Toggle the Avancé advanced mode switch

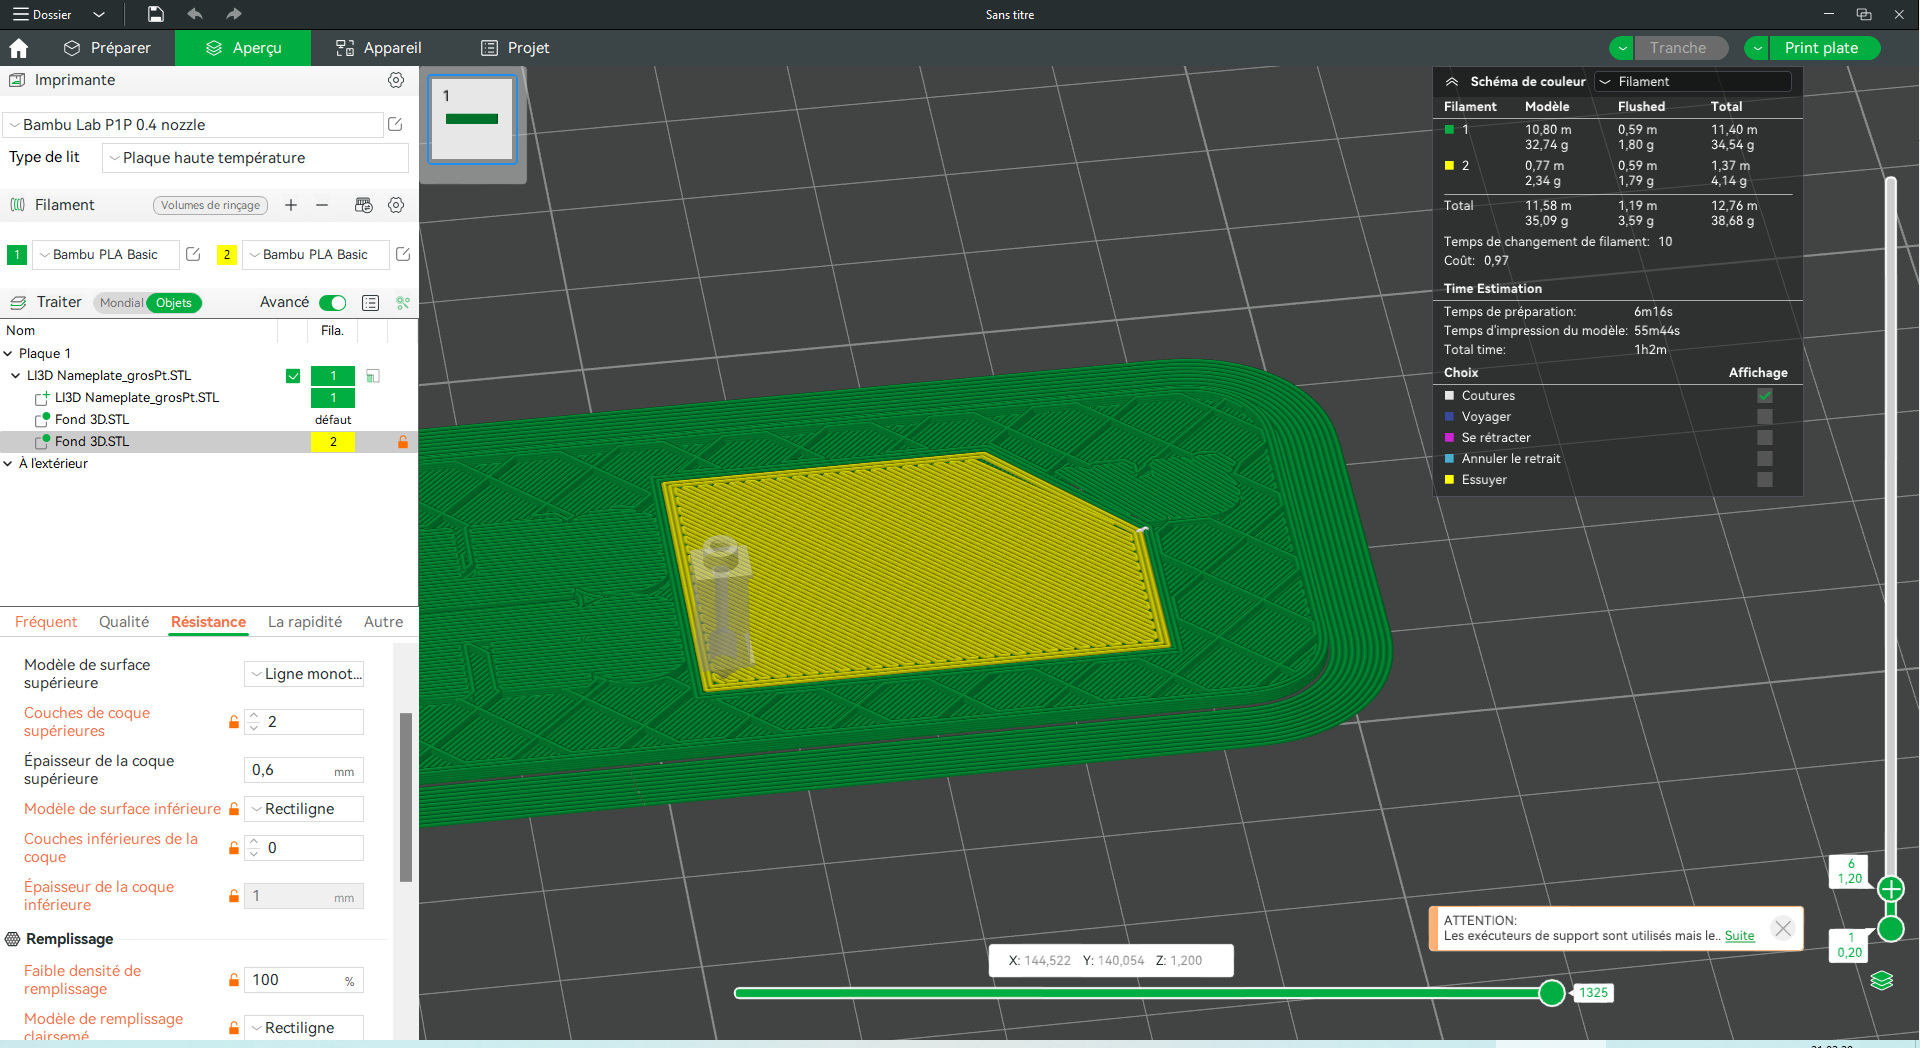[x=333, y=303]
